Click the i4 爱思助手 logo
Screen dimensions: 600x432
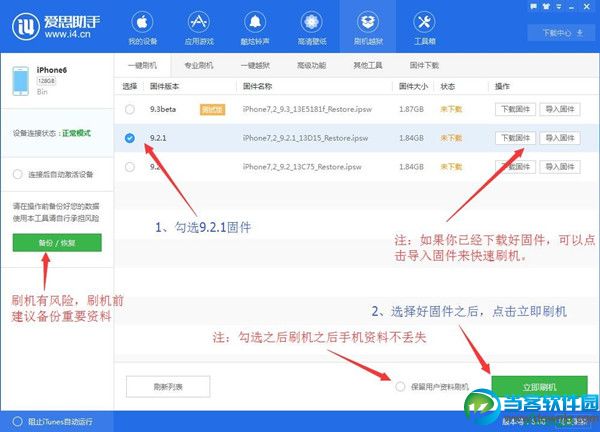[56, 26]
